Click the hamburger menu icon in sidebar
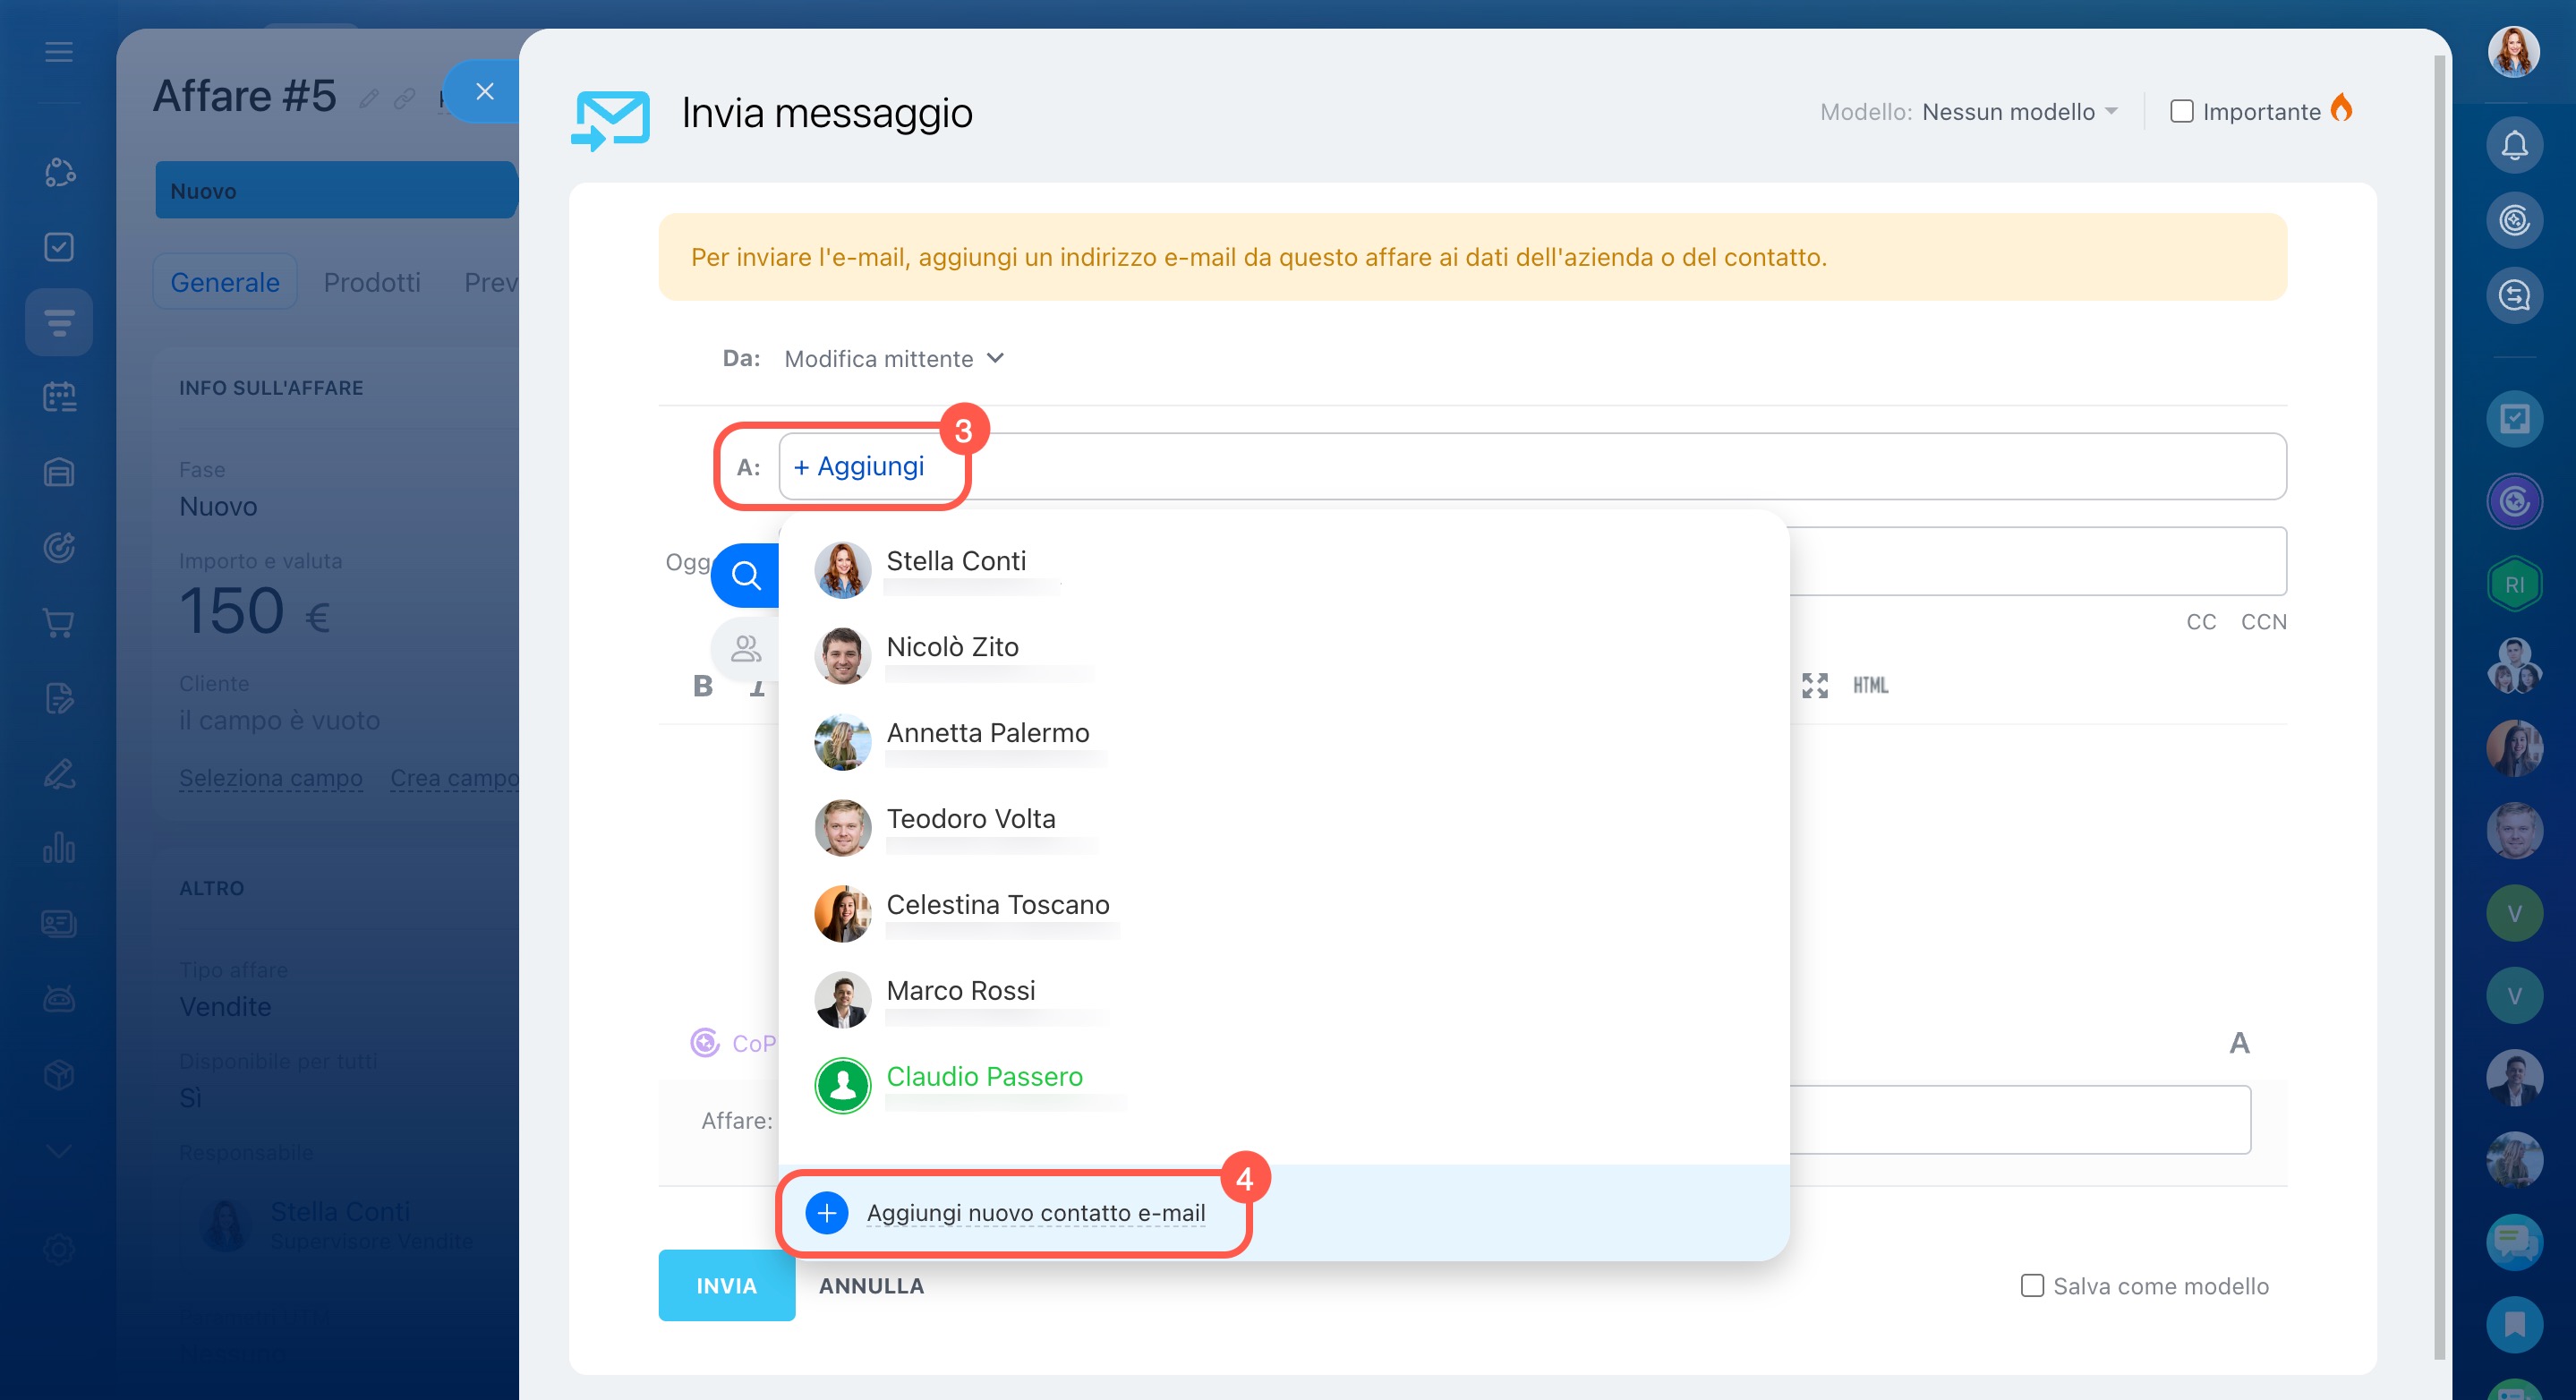The image size is (2576, 1400). pyautogui.click(x=59, y=52)
